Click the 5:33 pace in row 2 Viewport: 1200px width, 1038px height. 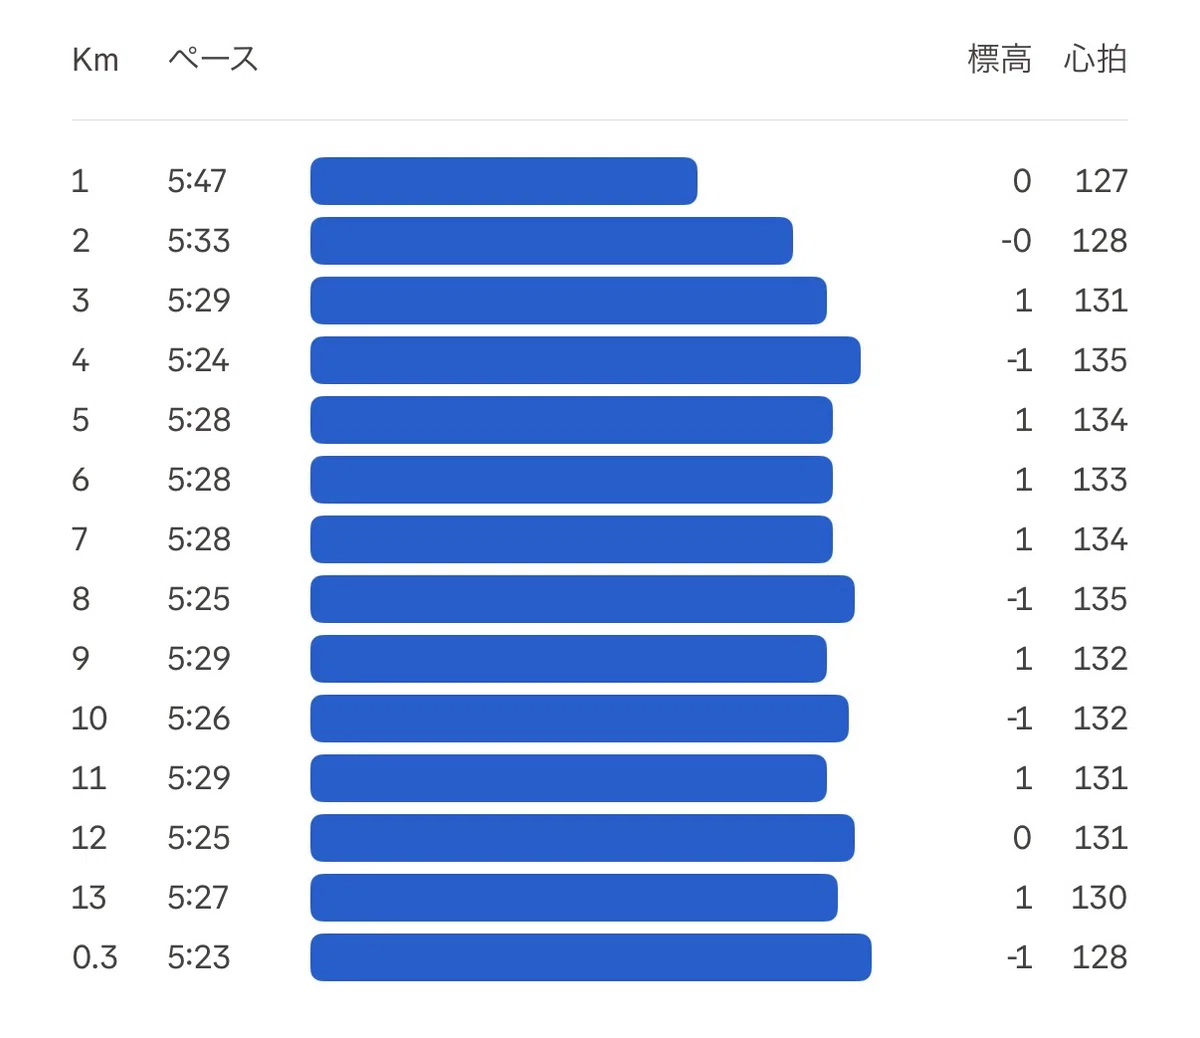tap(199, 241)
